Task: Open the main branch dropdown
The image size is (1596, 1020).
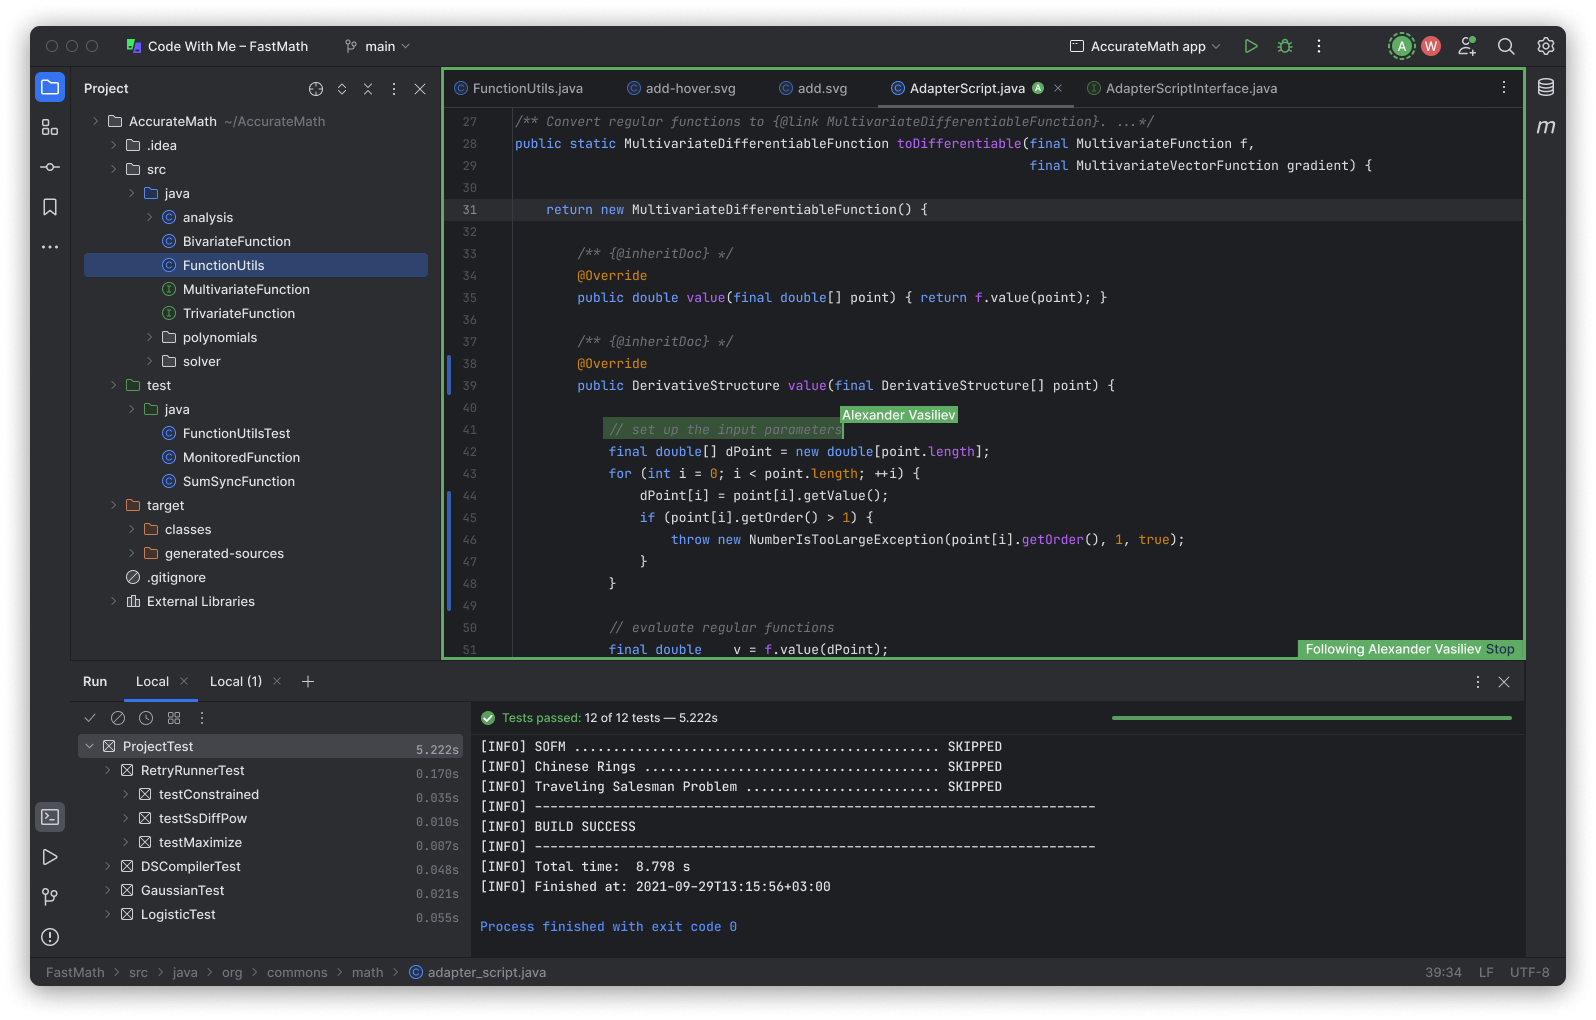Action: pos(377,46)
